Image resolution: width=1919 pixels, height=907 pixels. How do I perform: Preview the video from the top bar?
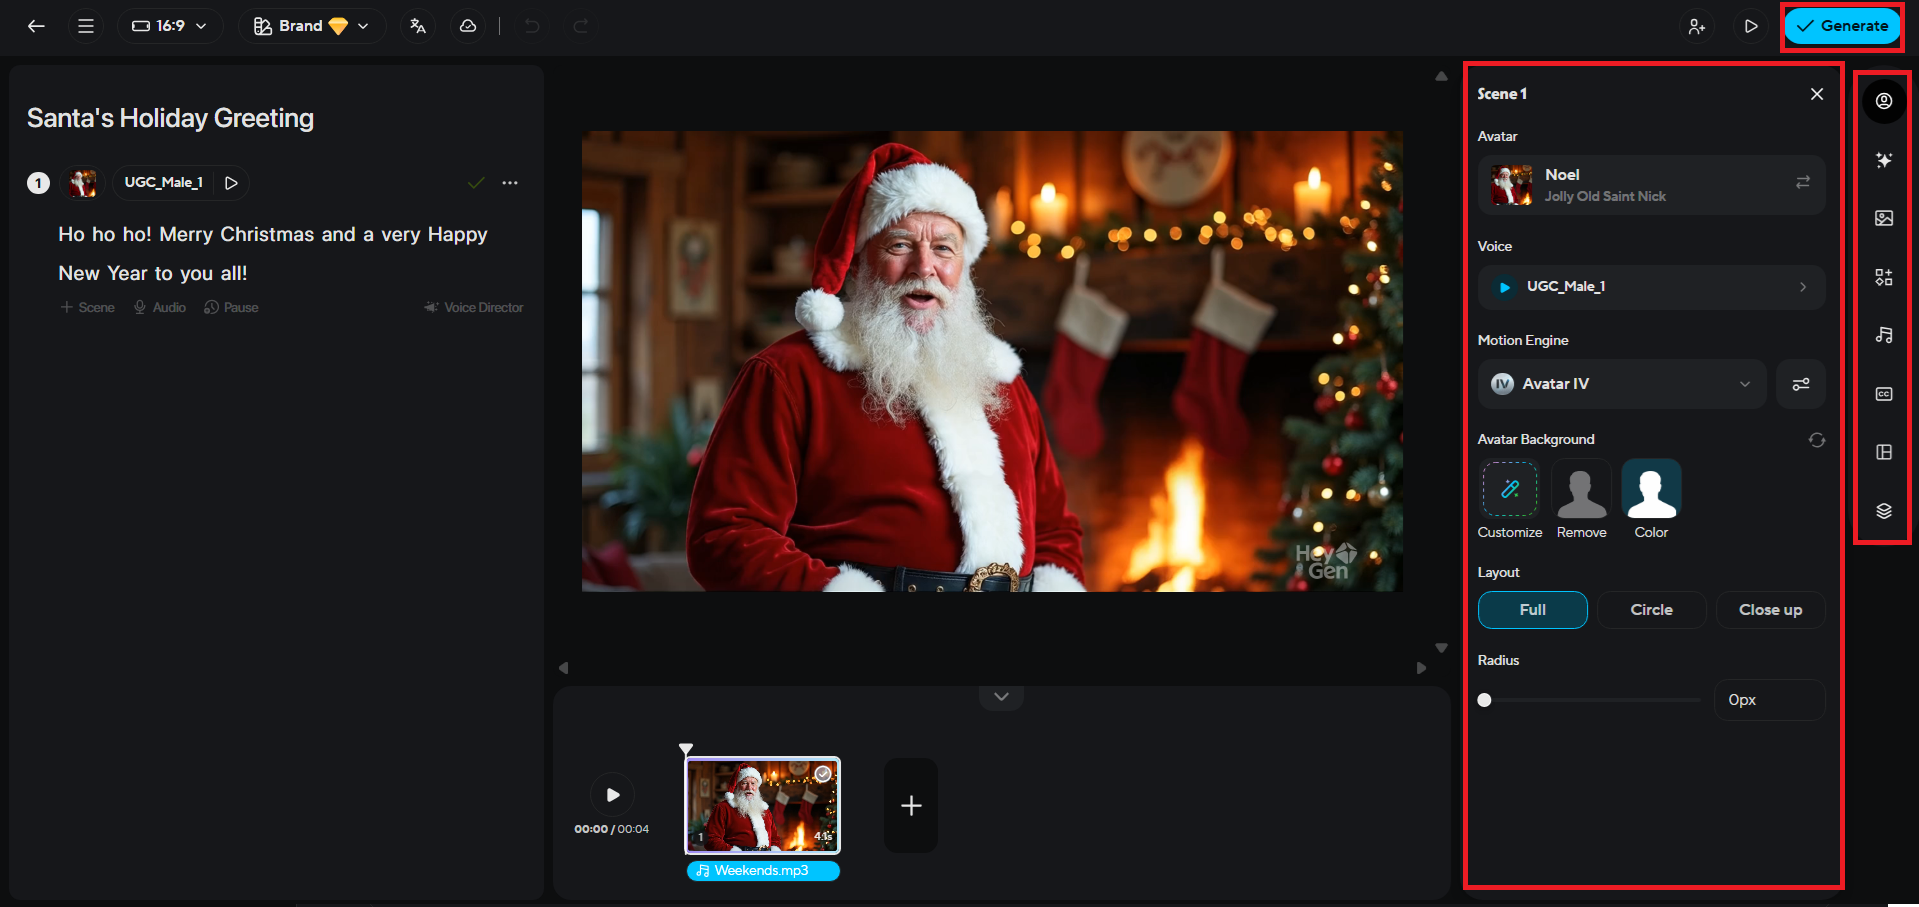[x=1751, y=26]
